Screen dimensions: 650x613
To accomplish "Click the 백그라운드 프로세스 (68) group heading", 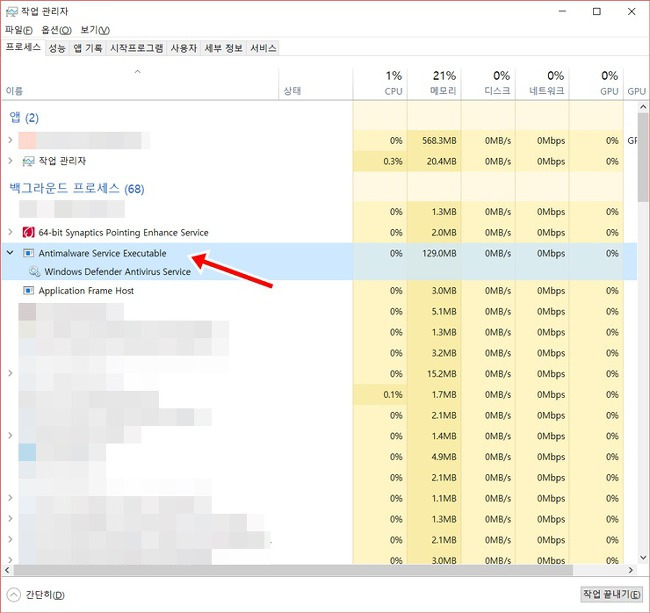I will pos(77,189).
